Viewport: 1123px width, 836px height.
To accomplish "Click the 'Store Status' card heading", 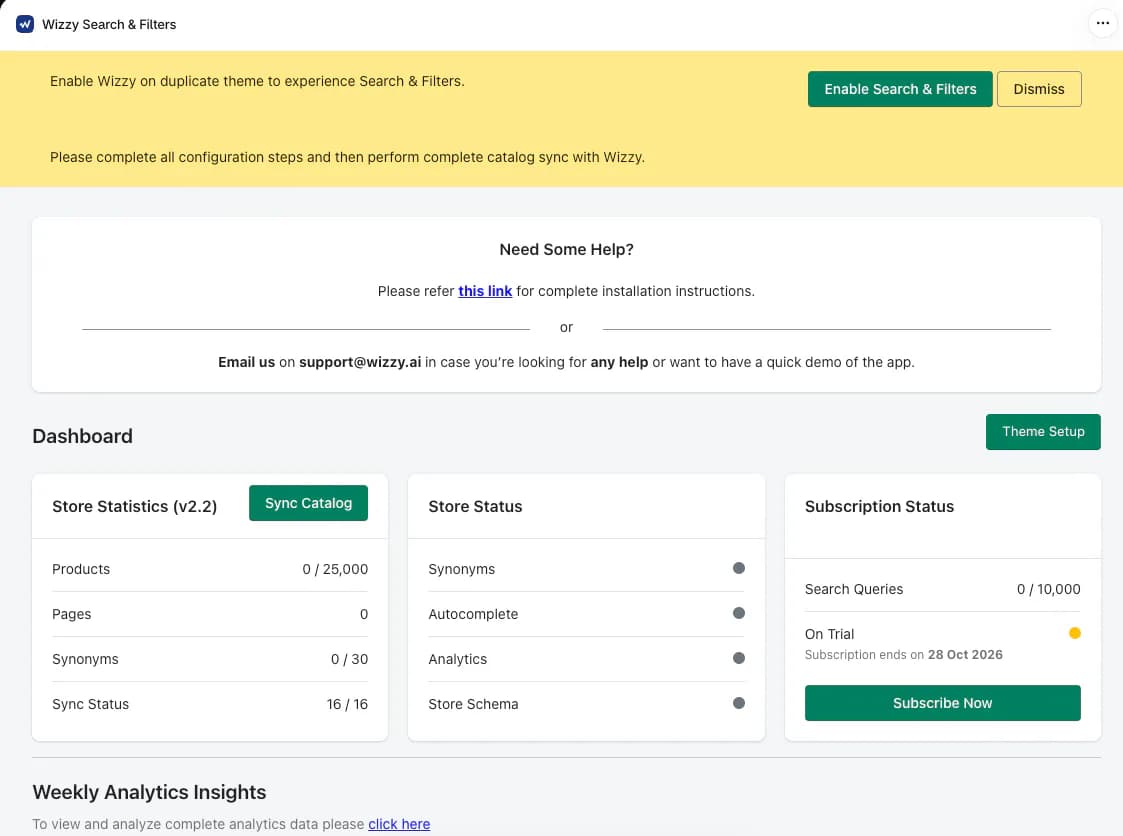I will 475,506.
